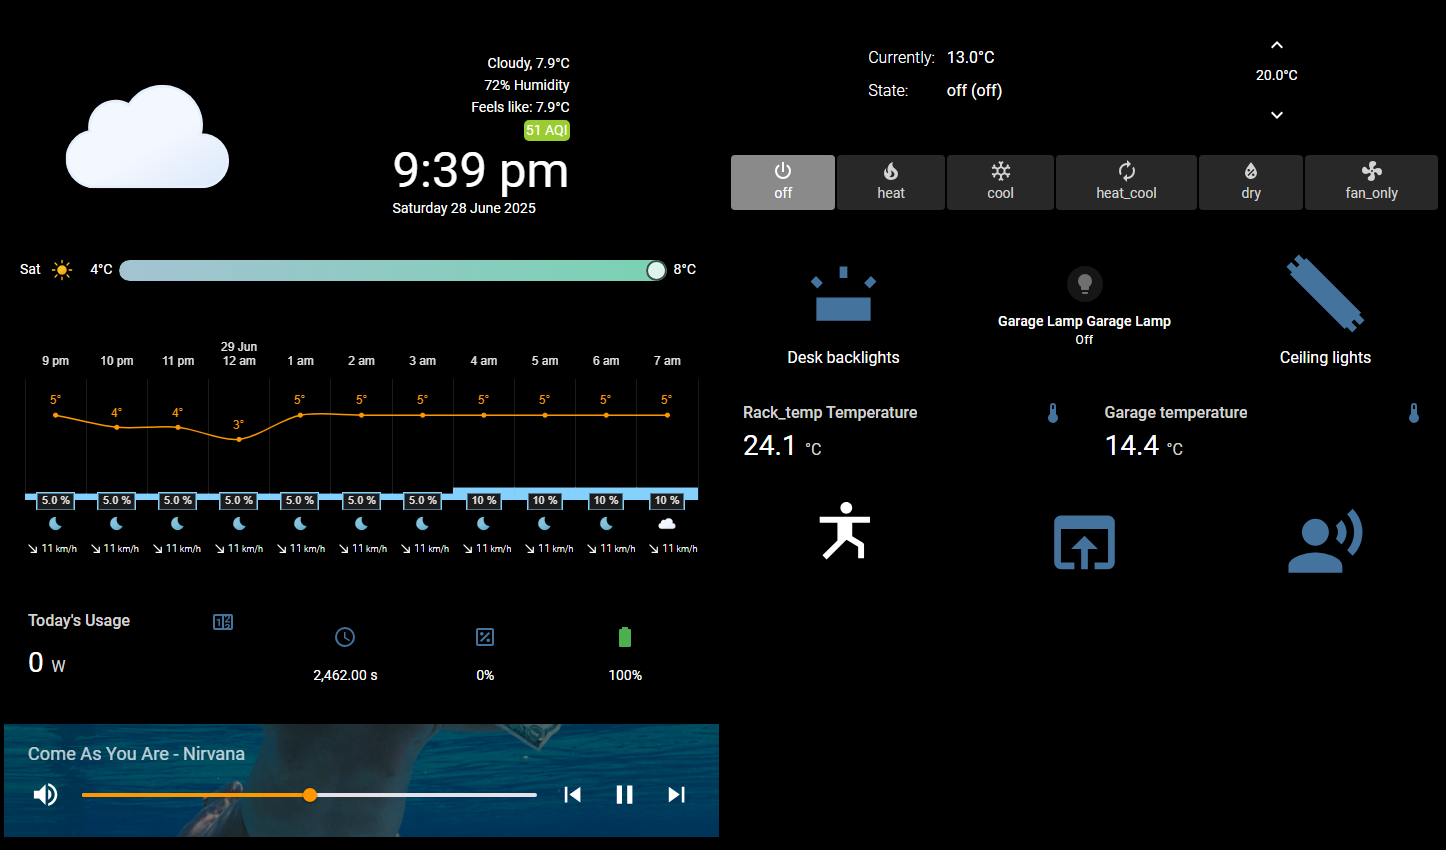Click the "Ceiling lights" label

(x=1325, y=358)
